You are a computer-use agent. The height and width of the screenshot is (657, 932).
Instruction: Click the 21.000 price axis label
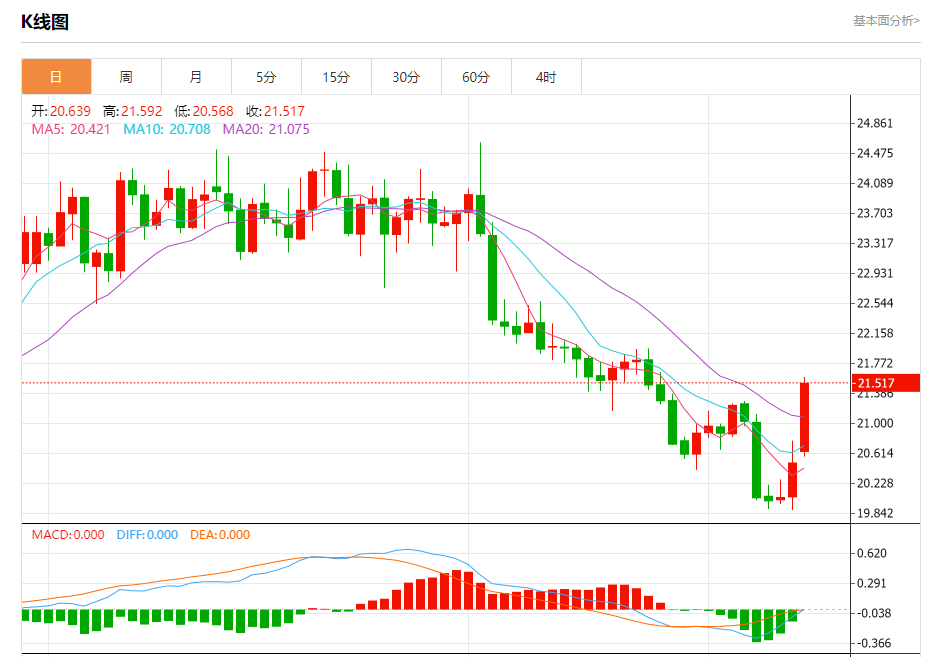coord(874,423)
